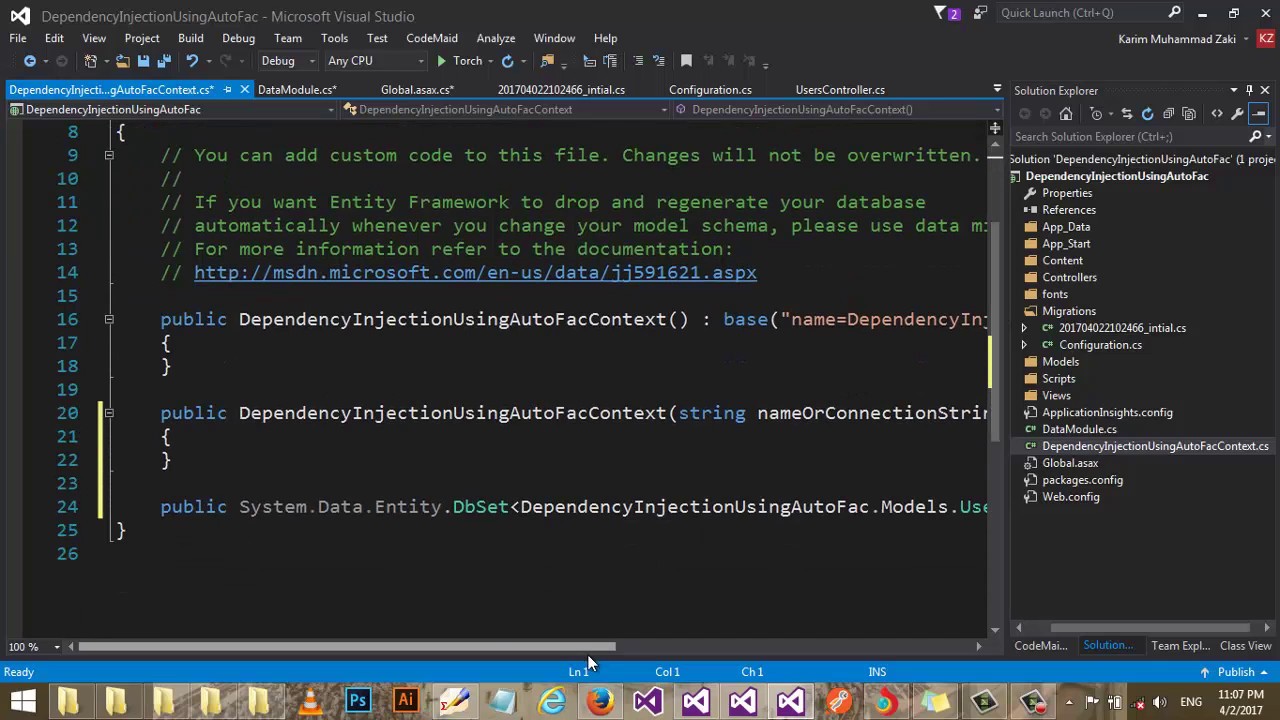Click the View Code icon in Solution Explorer
Screen dimensions: 1280x720
[x=1217, y=113]
